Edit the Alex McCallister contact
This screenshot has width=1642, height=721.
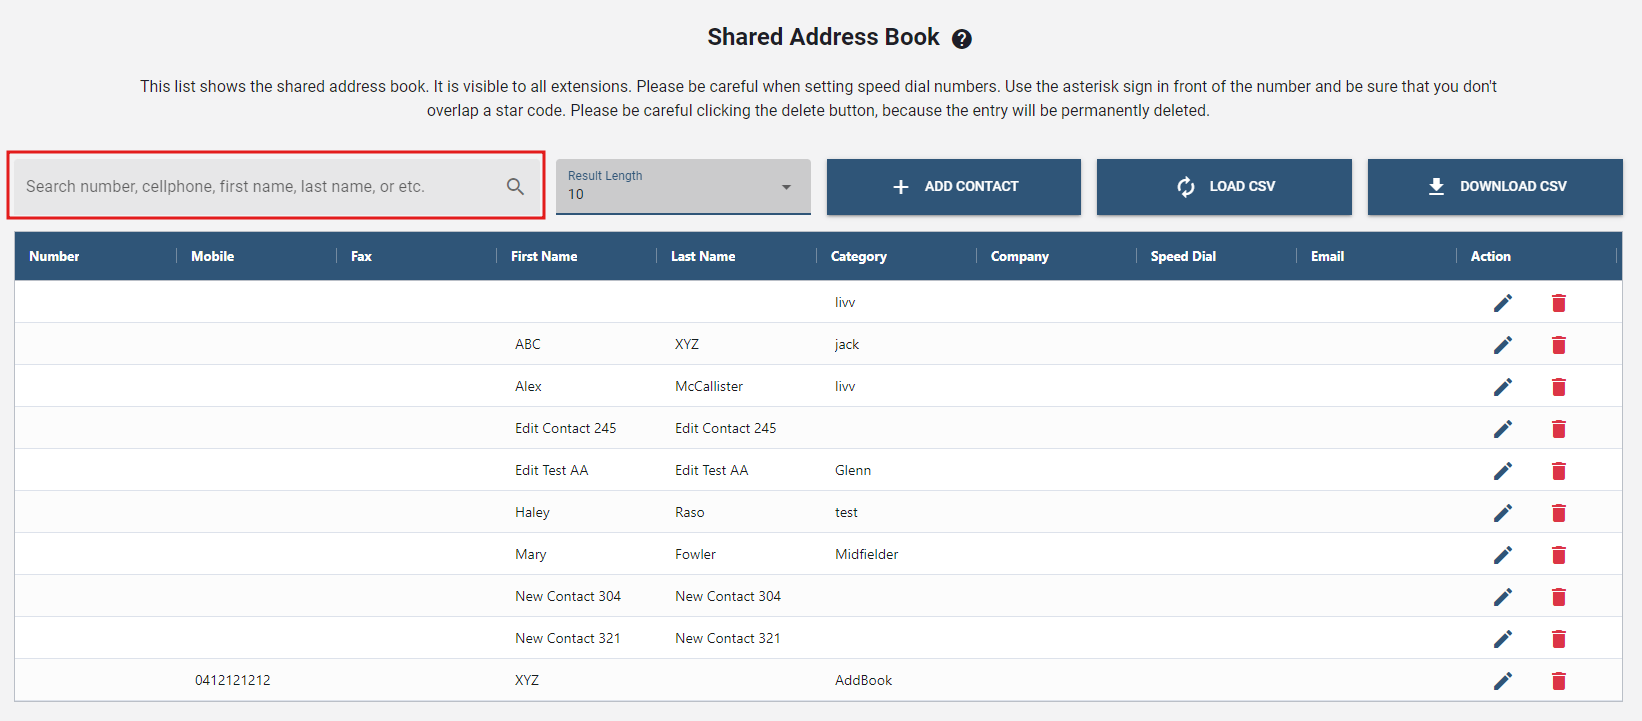pos(1502,387)
